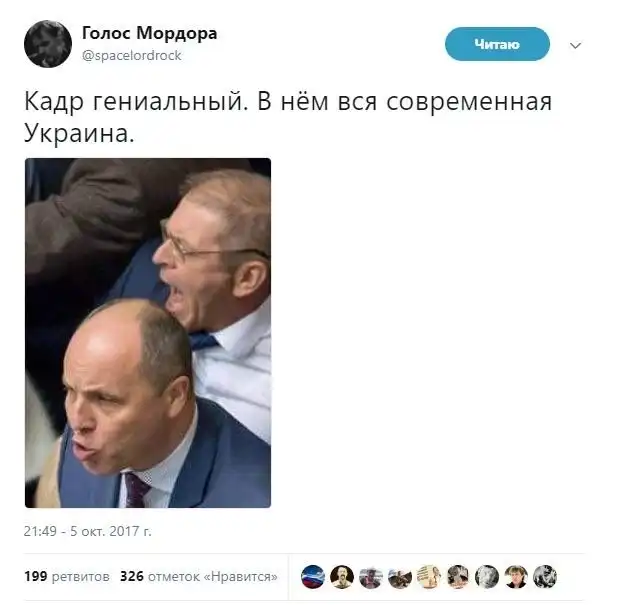The image size is (622, 605).
Task: View the 199 ретвитов list
Action: (x=67, y=576)
